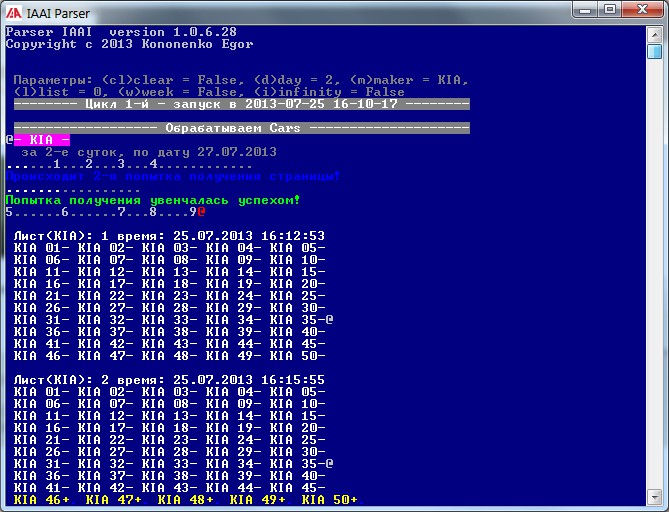Screen dimensions: 669x512
Task: Click the IAAI Parser app icon in title bar
Action: pyautogui.click(x=14, y=13)
